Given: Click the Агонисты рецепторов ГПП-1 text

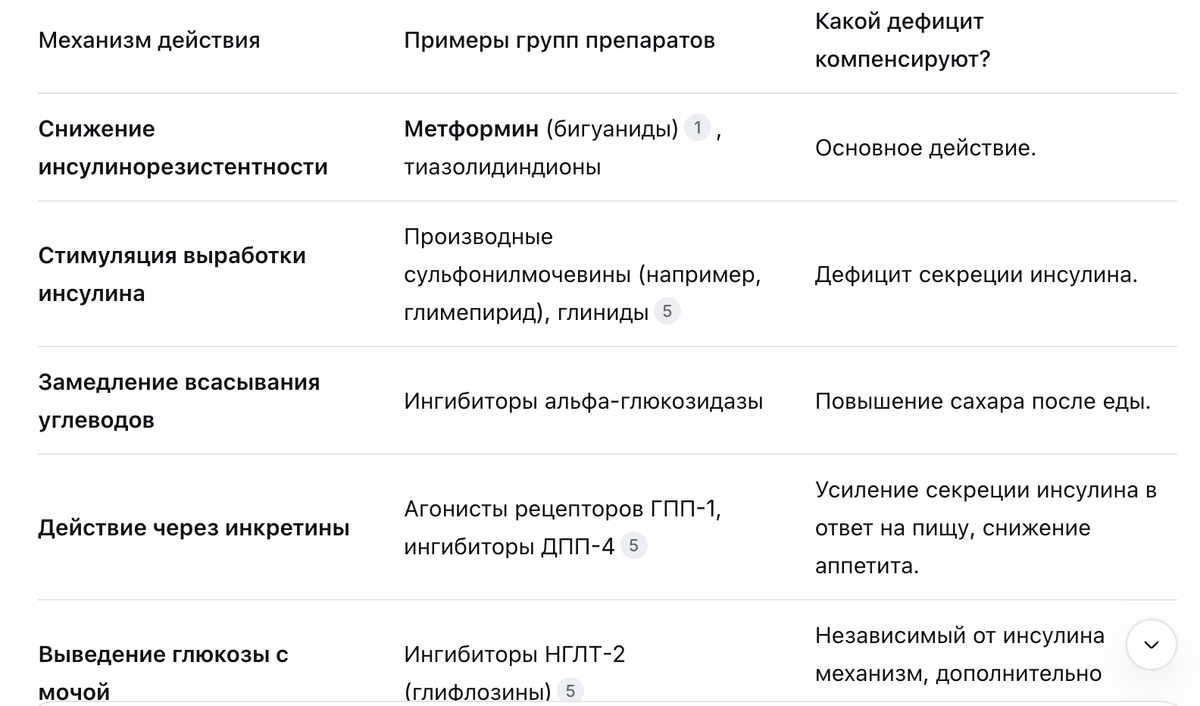Looking at the screenshot, I should [563, 509].
